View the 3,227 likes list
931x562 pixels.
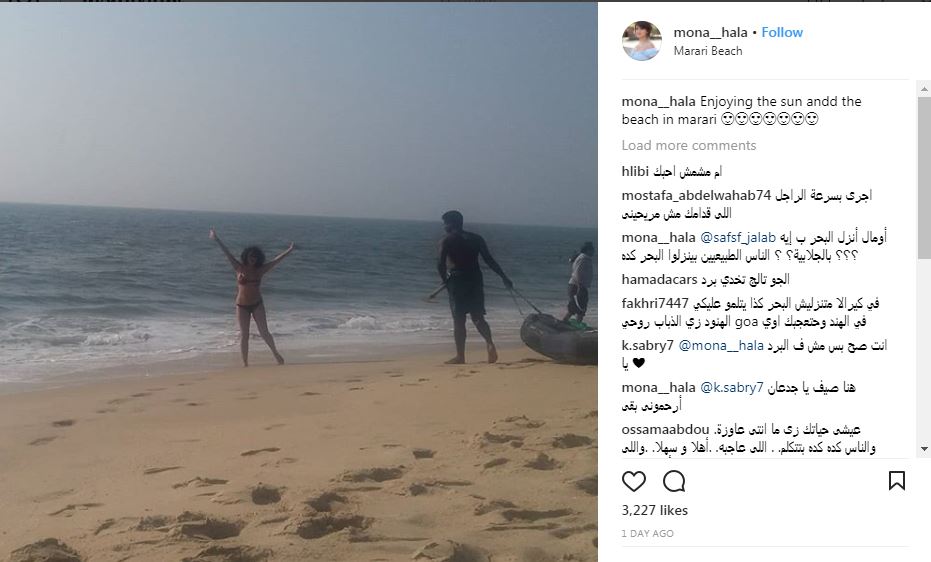[654, 510]
